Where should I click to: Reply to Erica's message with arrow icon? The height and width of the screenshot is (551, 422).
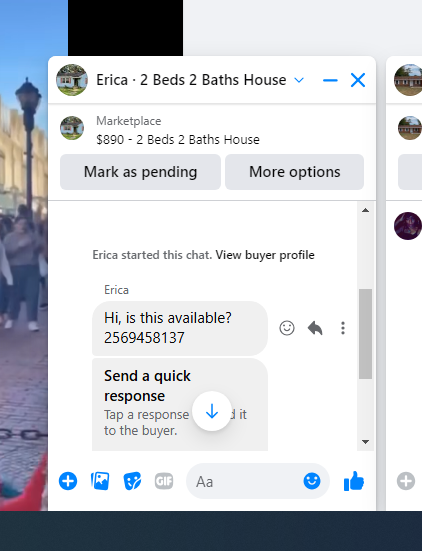tap(315, 328)
